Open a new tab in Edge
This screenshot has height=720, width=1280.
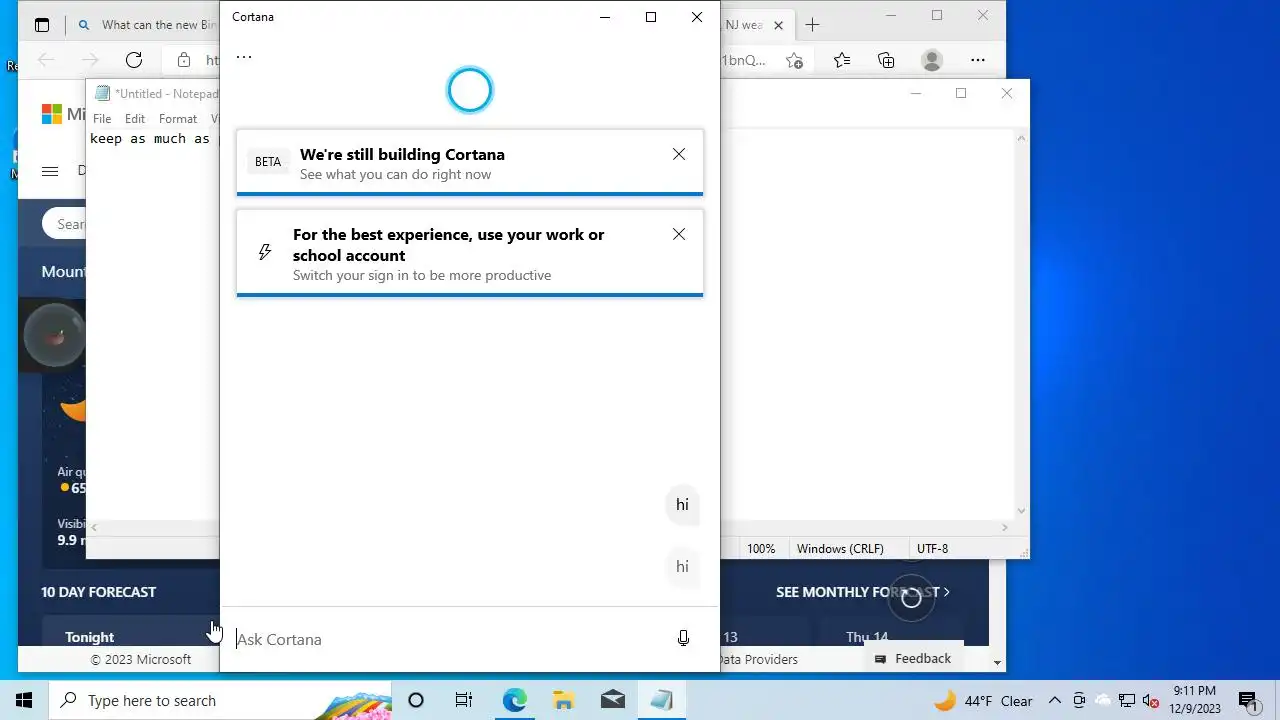coord(812,25)
